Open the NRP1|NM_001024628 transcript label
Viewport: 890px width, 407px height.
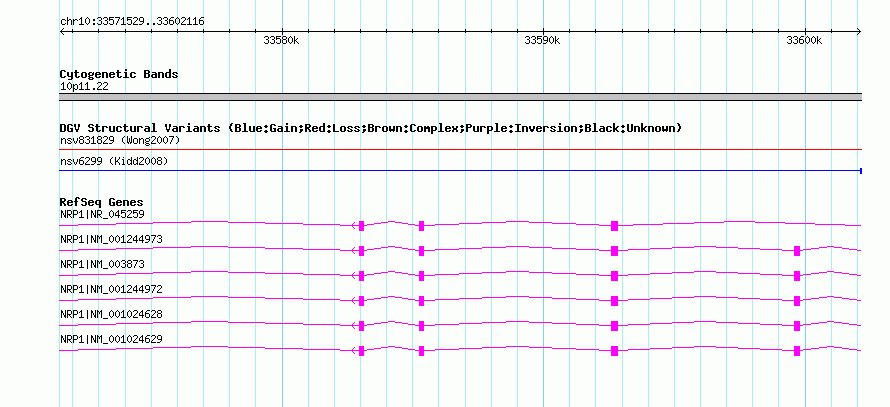111,314
